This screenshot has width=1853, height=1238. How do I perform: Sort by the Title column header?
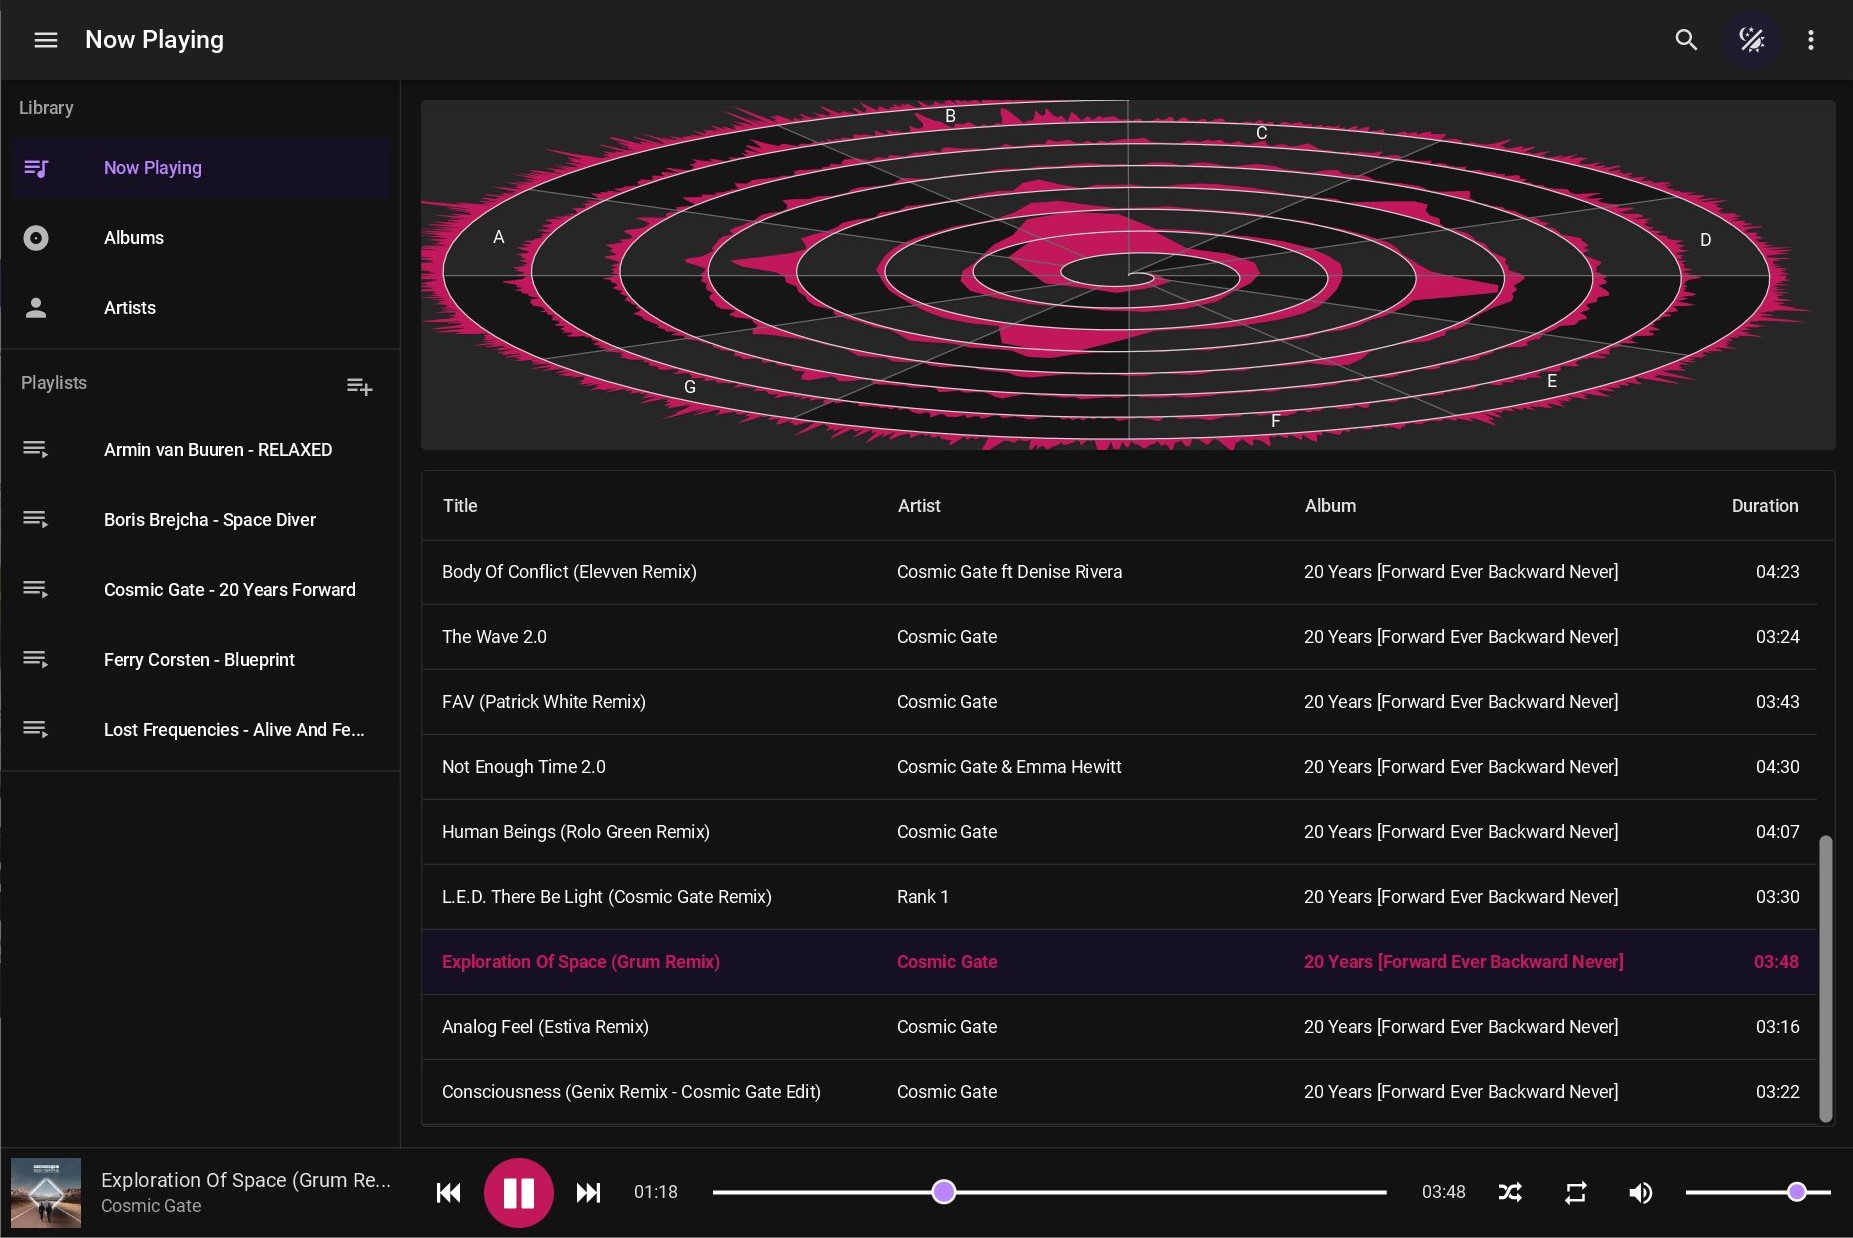[x=460, y=506]
